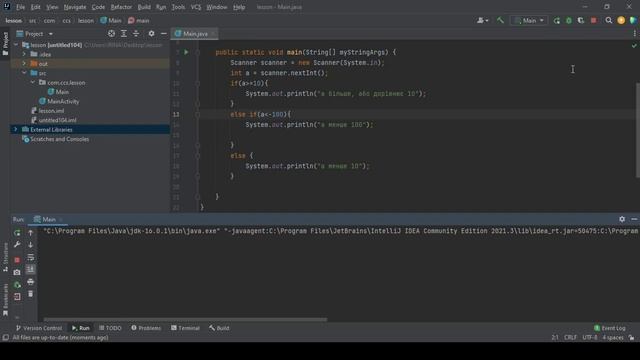Open TODO tool window
This screenshot has height=360, width=640.
110,328
